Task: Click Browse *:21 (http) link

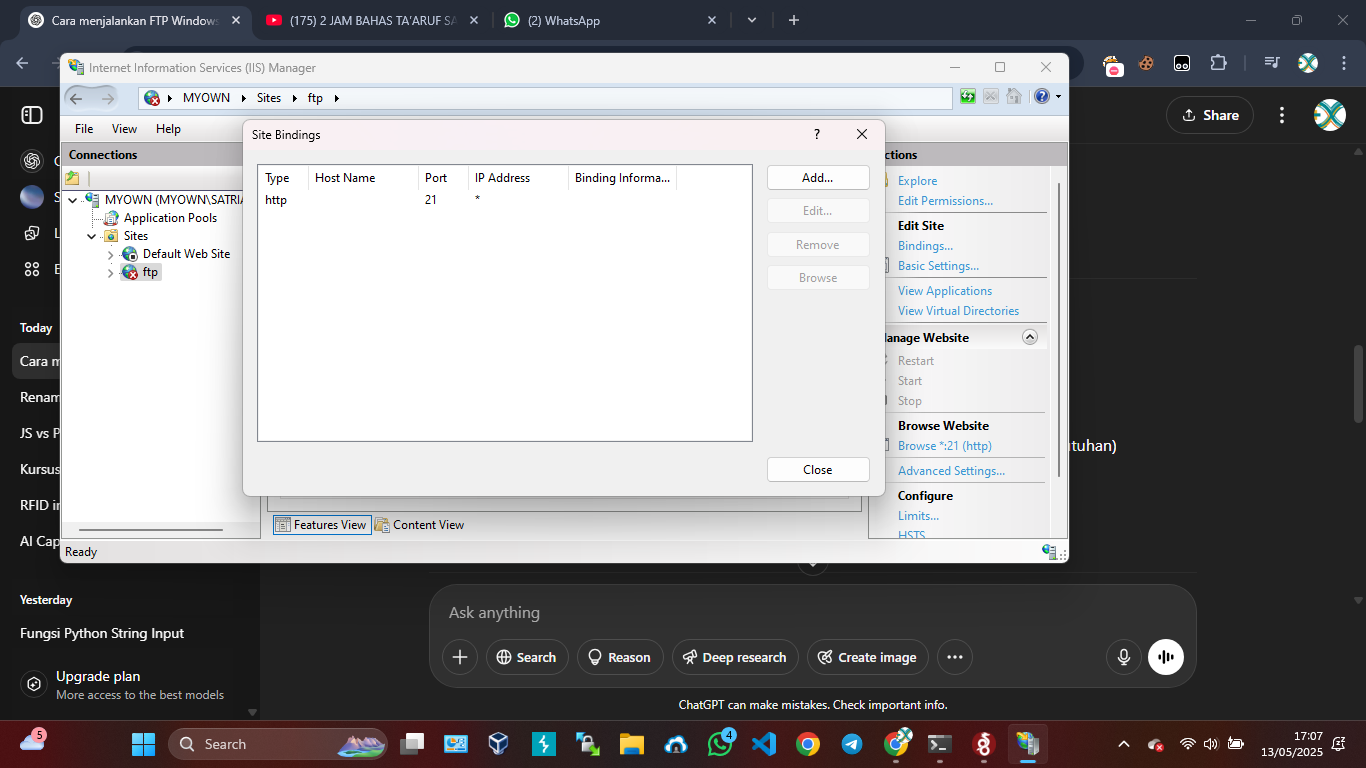Action: pyautogui.click(x=944, y=446)
